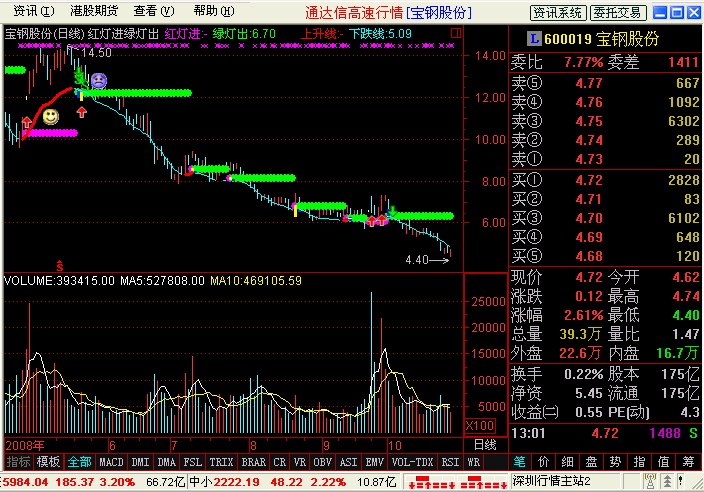The height and width of the screenshot is (492, 704).
Task: Click the 委托交易 button
Action: [x=618, y=13]
